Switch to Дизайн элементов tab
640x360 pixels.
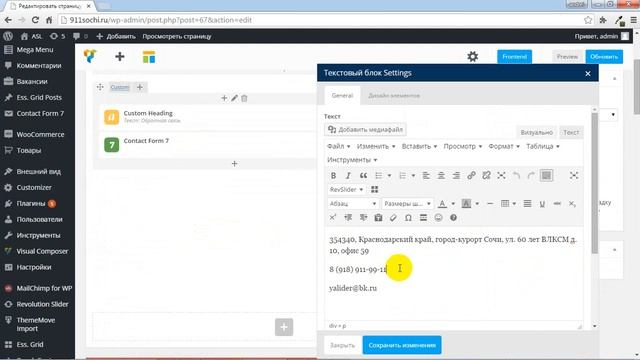tap(394, 96)
